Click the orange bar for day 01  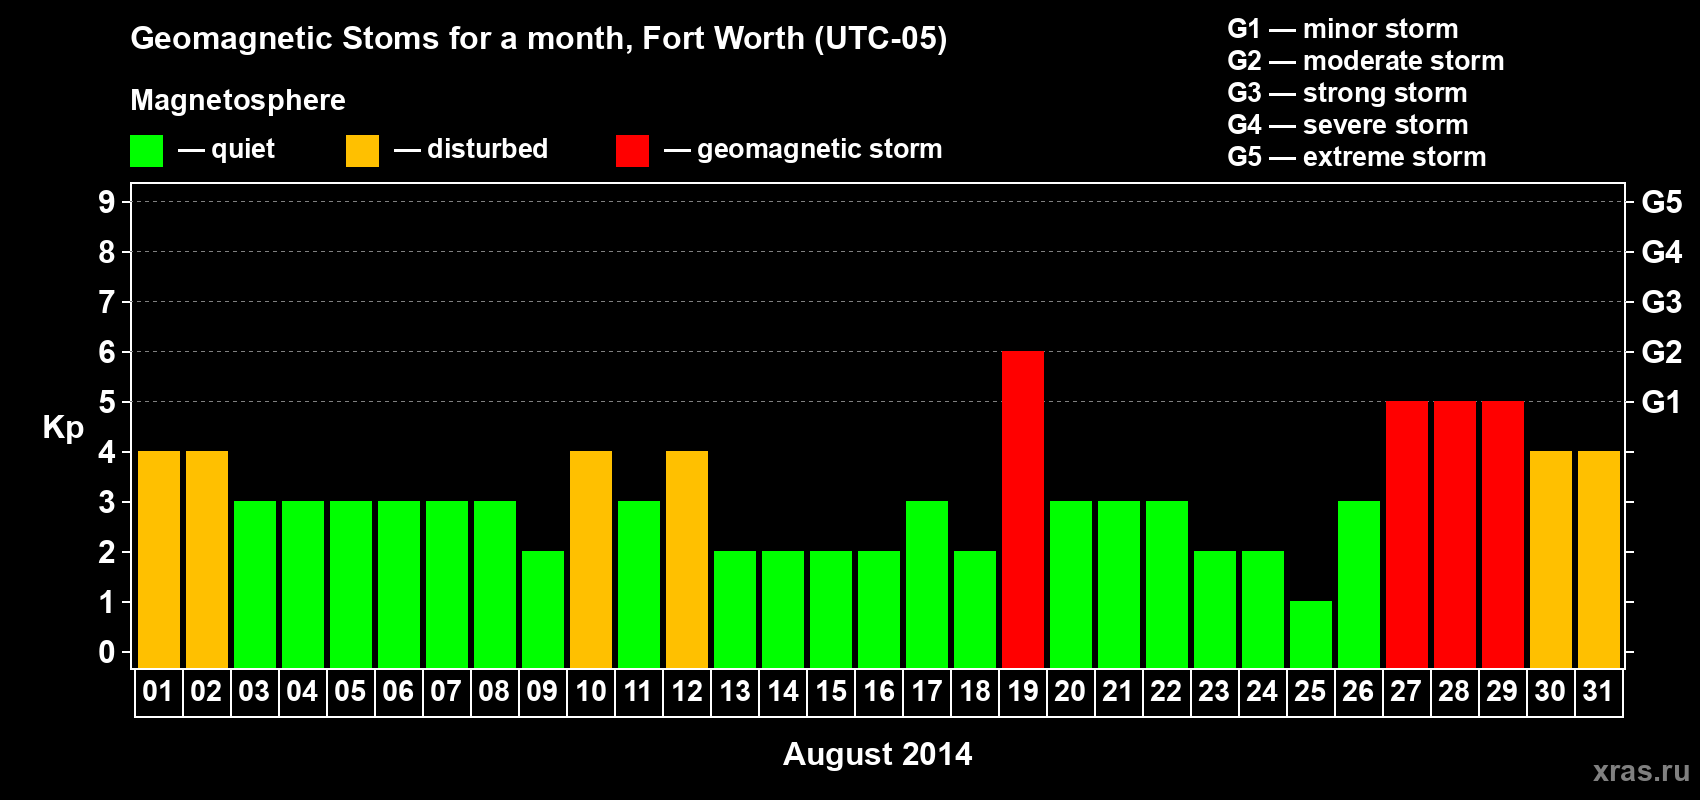159,559
